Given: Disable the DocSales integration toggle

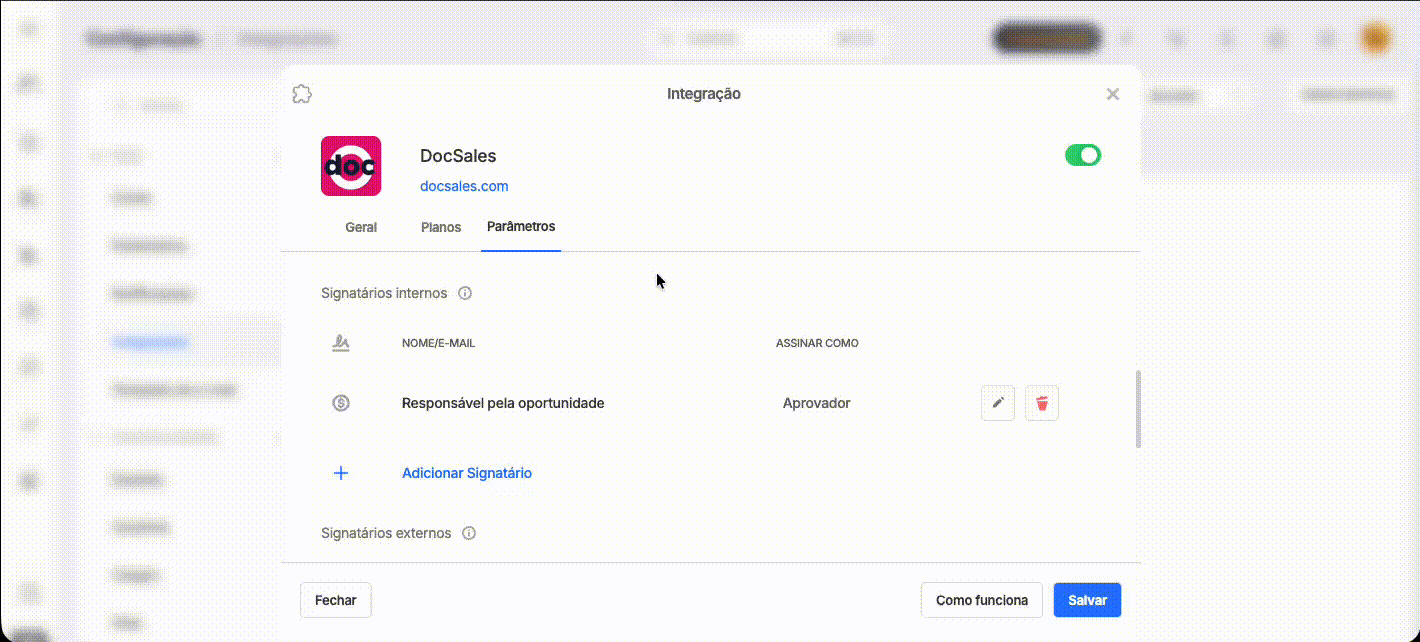Looking at the screenshot, I should (1083, 155).
